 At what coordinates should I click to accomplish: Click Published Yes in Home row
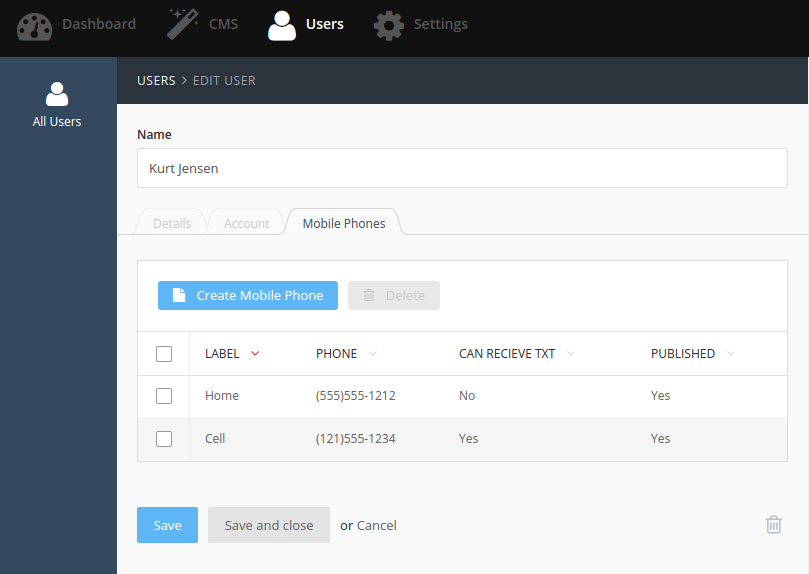coord(660,396)
